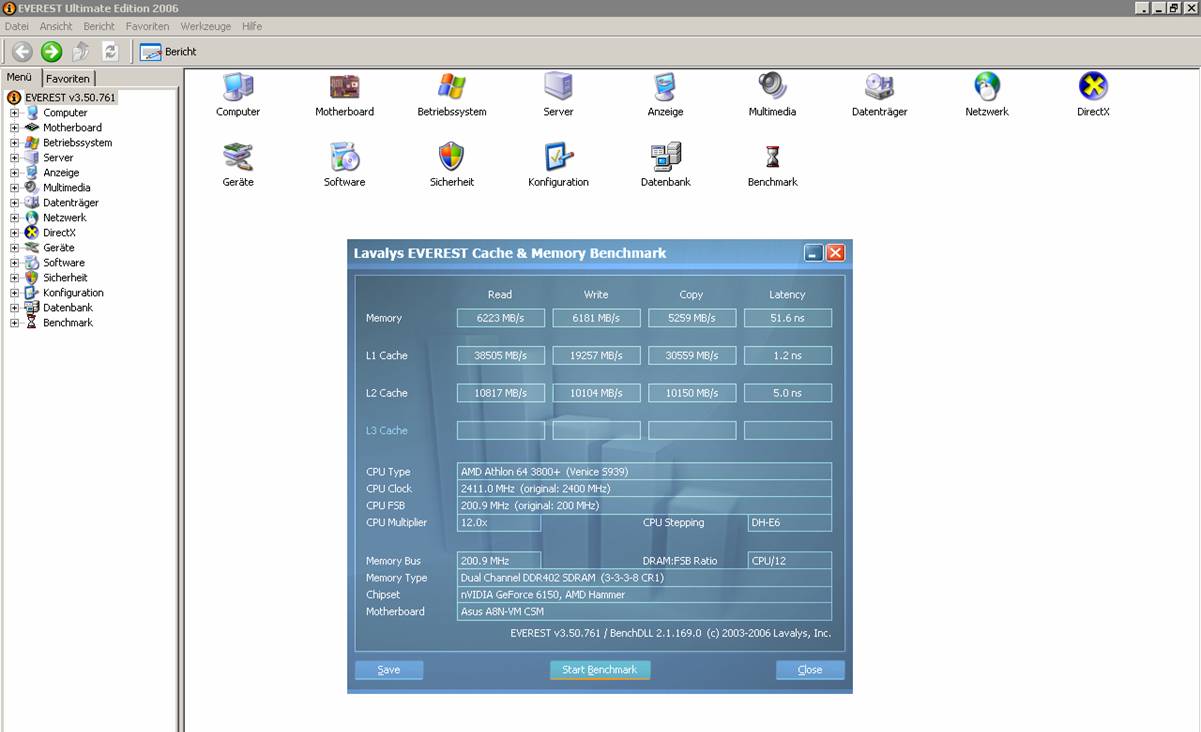Select Datenbank in the sidebar tree
This screenshot has width=1201, height=732.
point(68,308)
